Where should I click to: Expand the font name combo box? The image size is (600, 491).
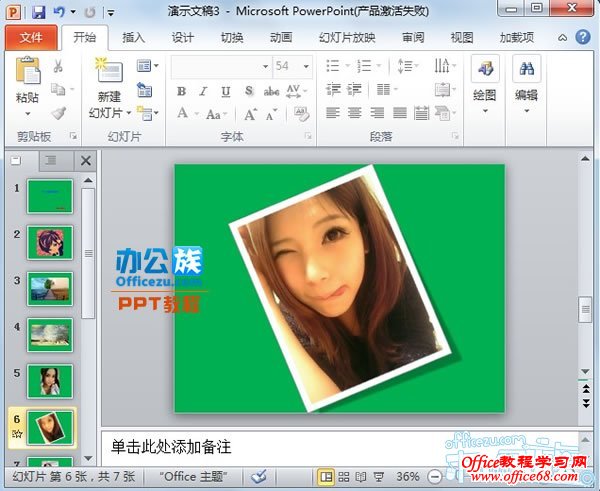[265, 66]
